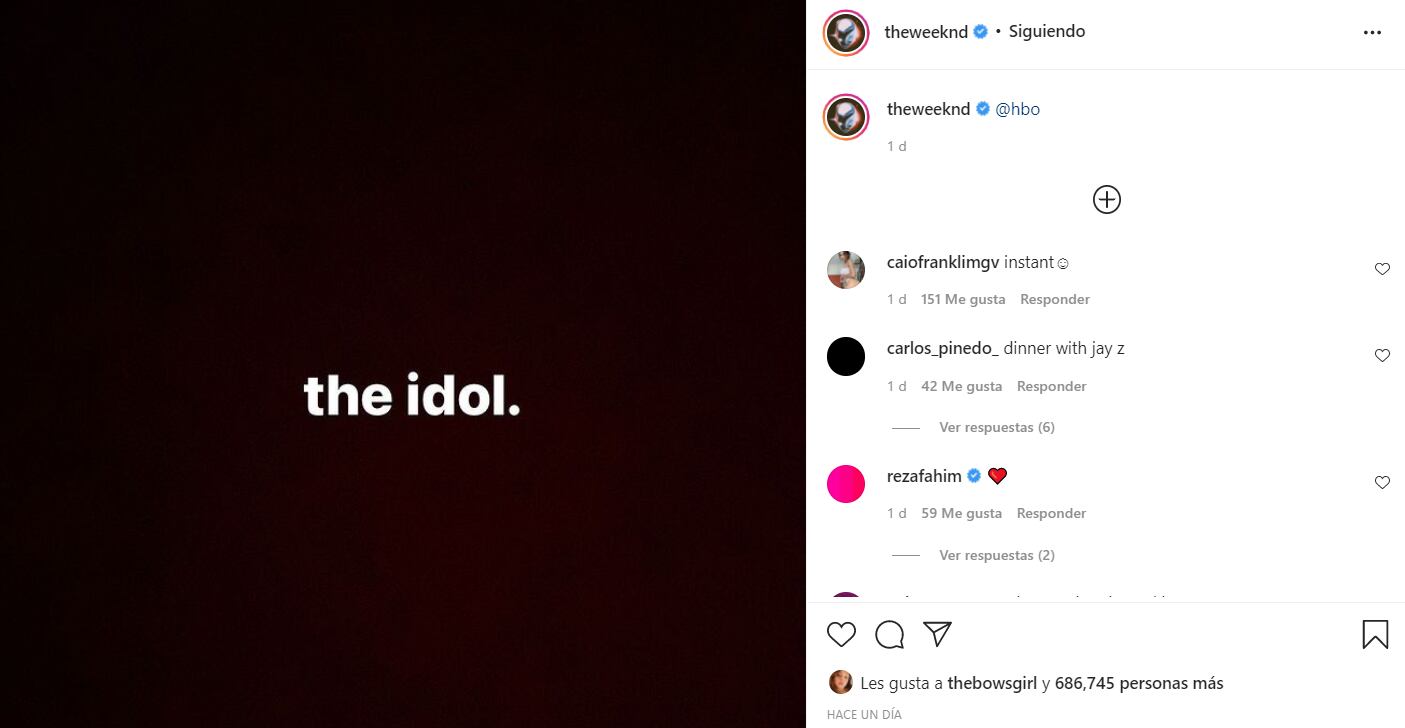Like the post with the heart icon
This screenshot has width=1405, height=728.
pos(841,634)
